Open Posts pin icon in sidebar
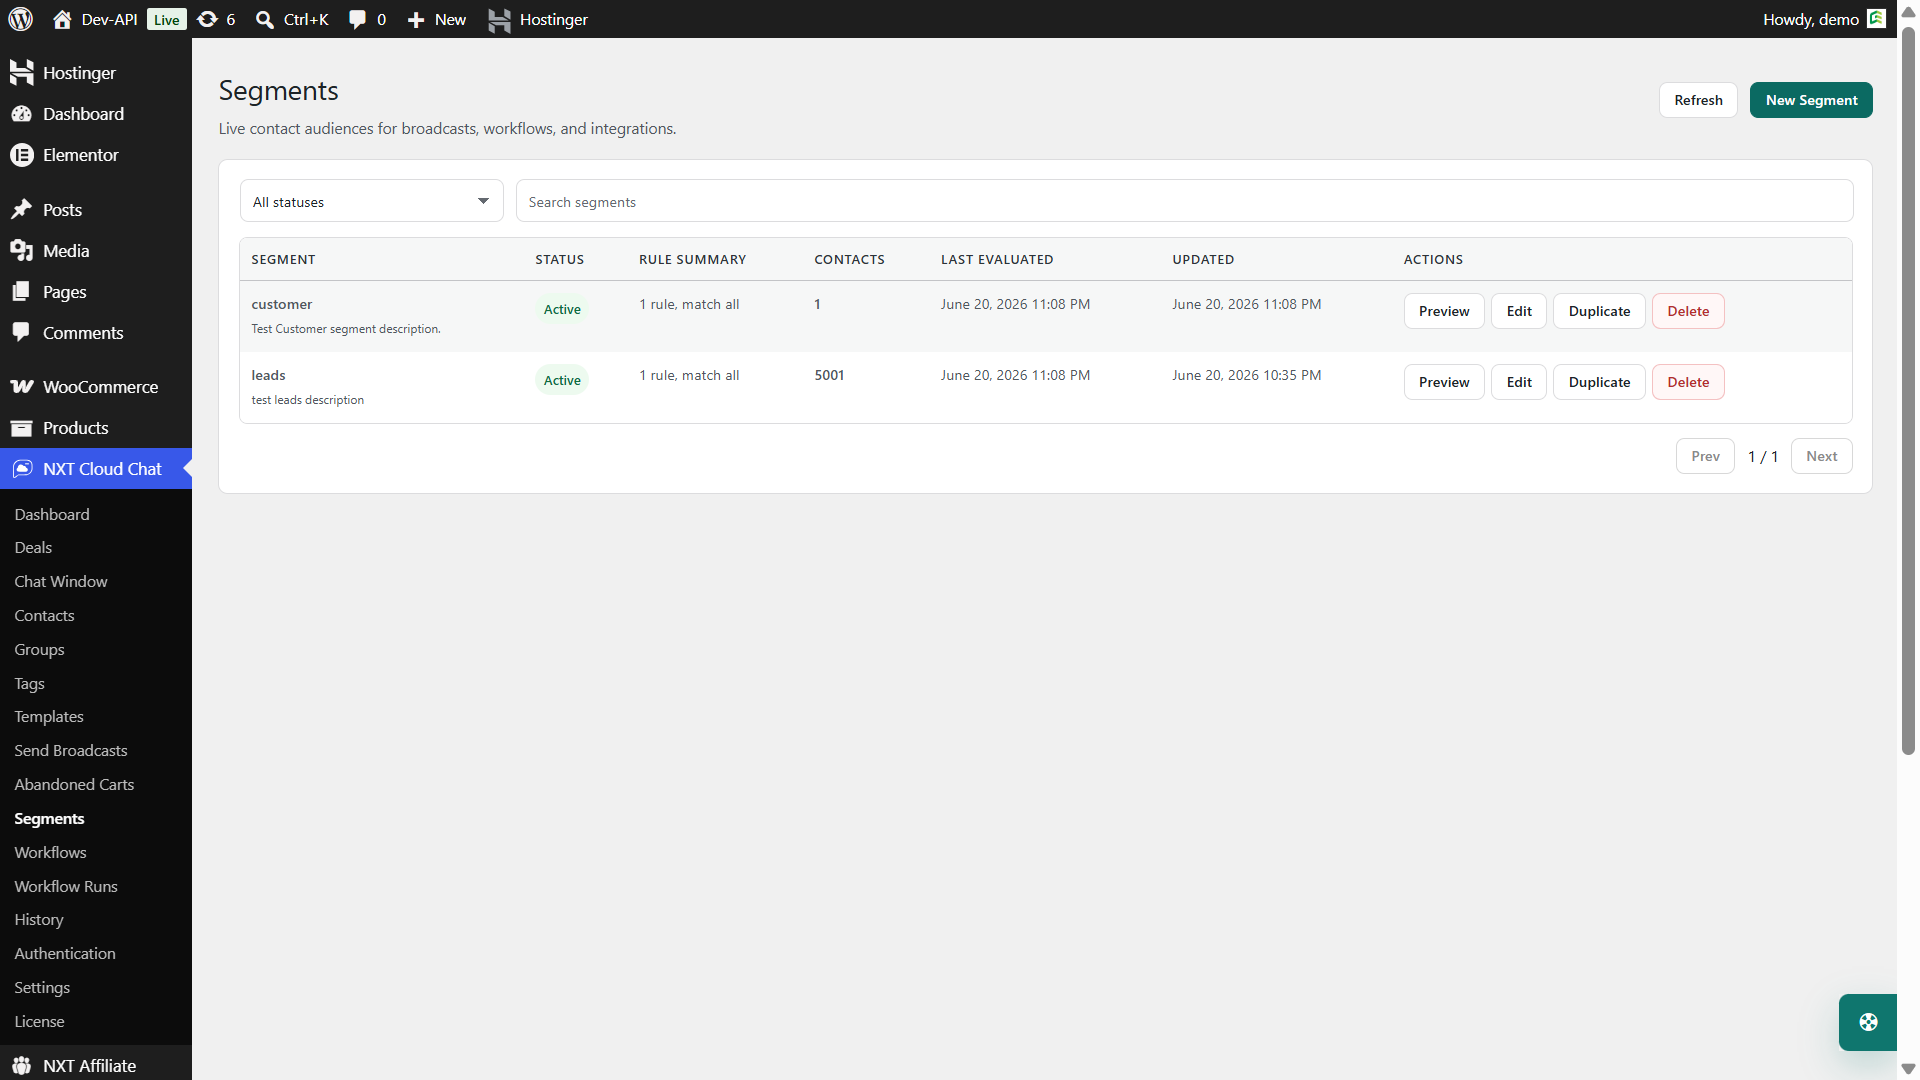 point(22,210)
